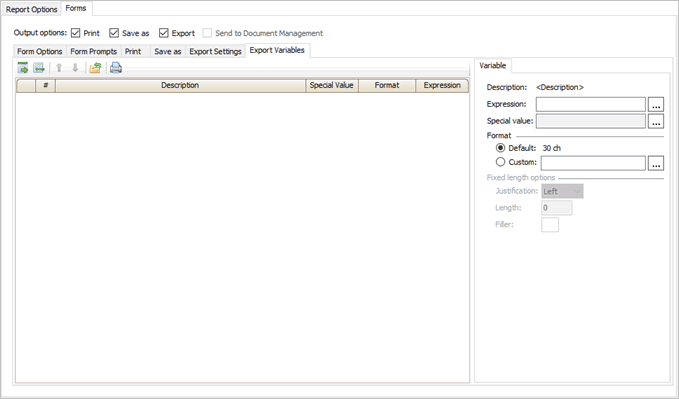This screenshot has width=679, height=399.
Task: Click the Description column header
Action: (180, 85)
